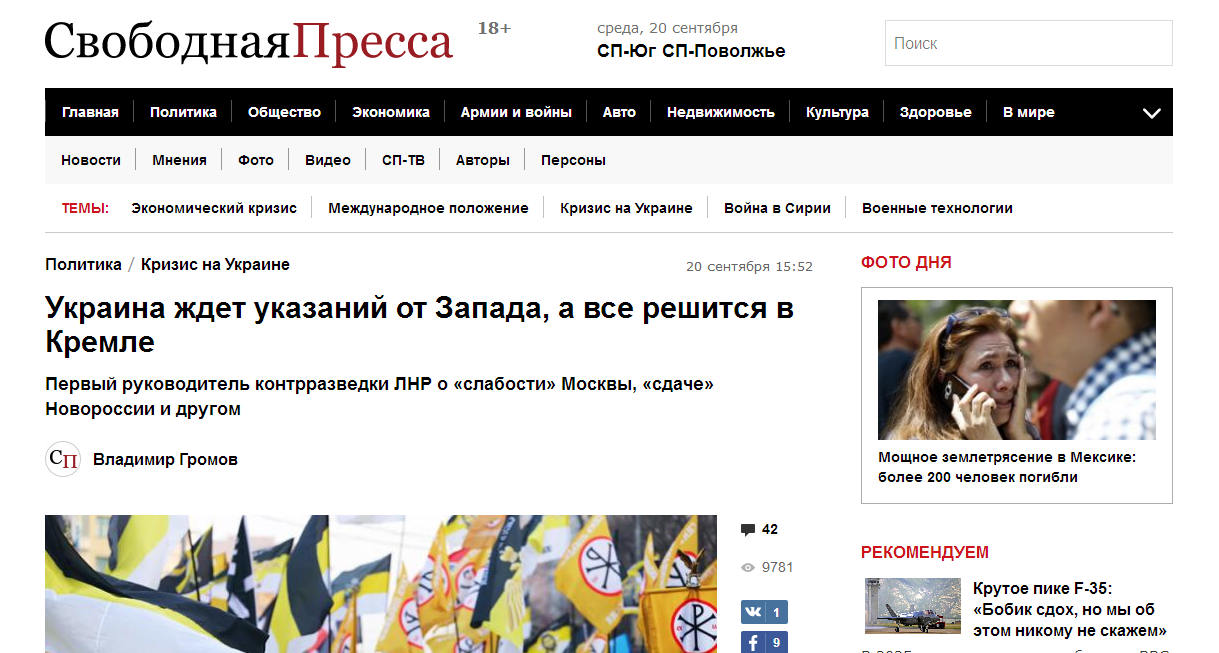Open the Политика menu section
The width and height of the screenshot is (1219, 653).
pyautogui.click(x=183, y=112)
